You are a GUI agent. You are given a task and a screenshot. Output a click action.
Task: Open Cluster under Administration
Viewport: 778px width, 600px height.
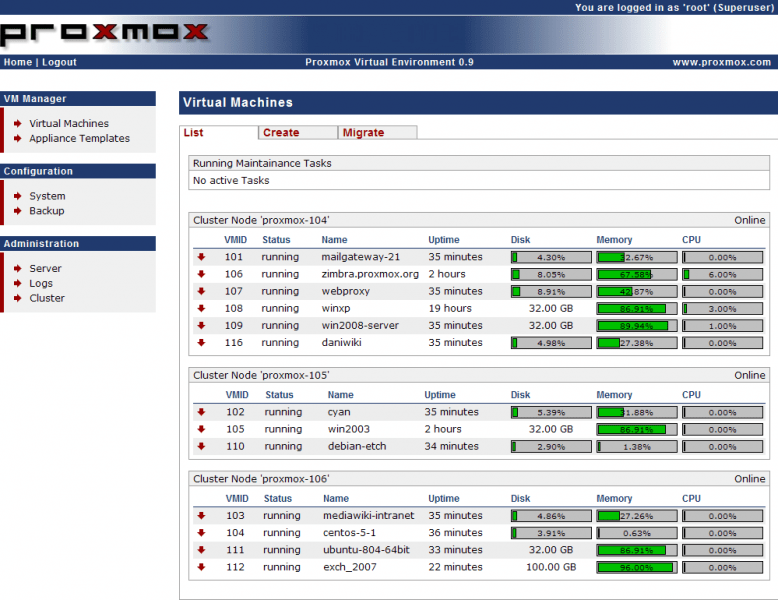click(47, 298)
